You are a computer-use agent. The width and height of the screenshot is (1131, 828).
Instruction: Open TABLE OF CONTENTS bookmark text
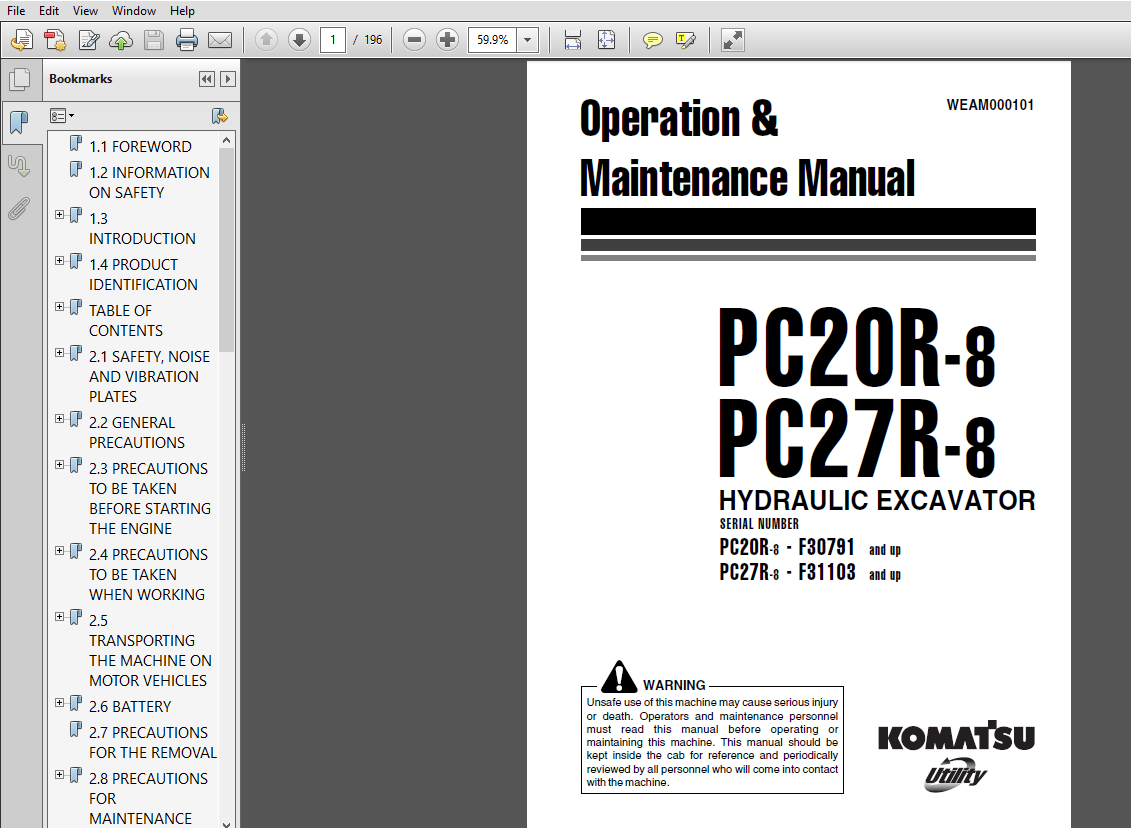pyautogui.click(x=126, y=321)
